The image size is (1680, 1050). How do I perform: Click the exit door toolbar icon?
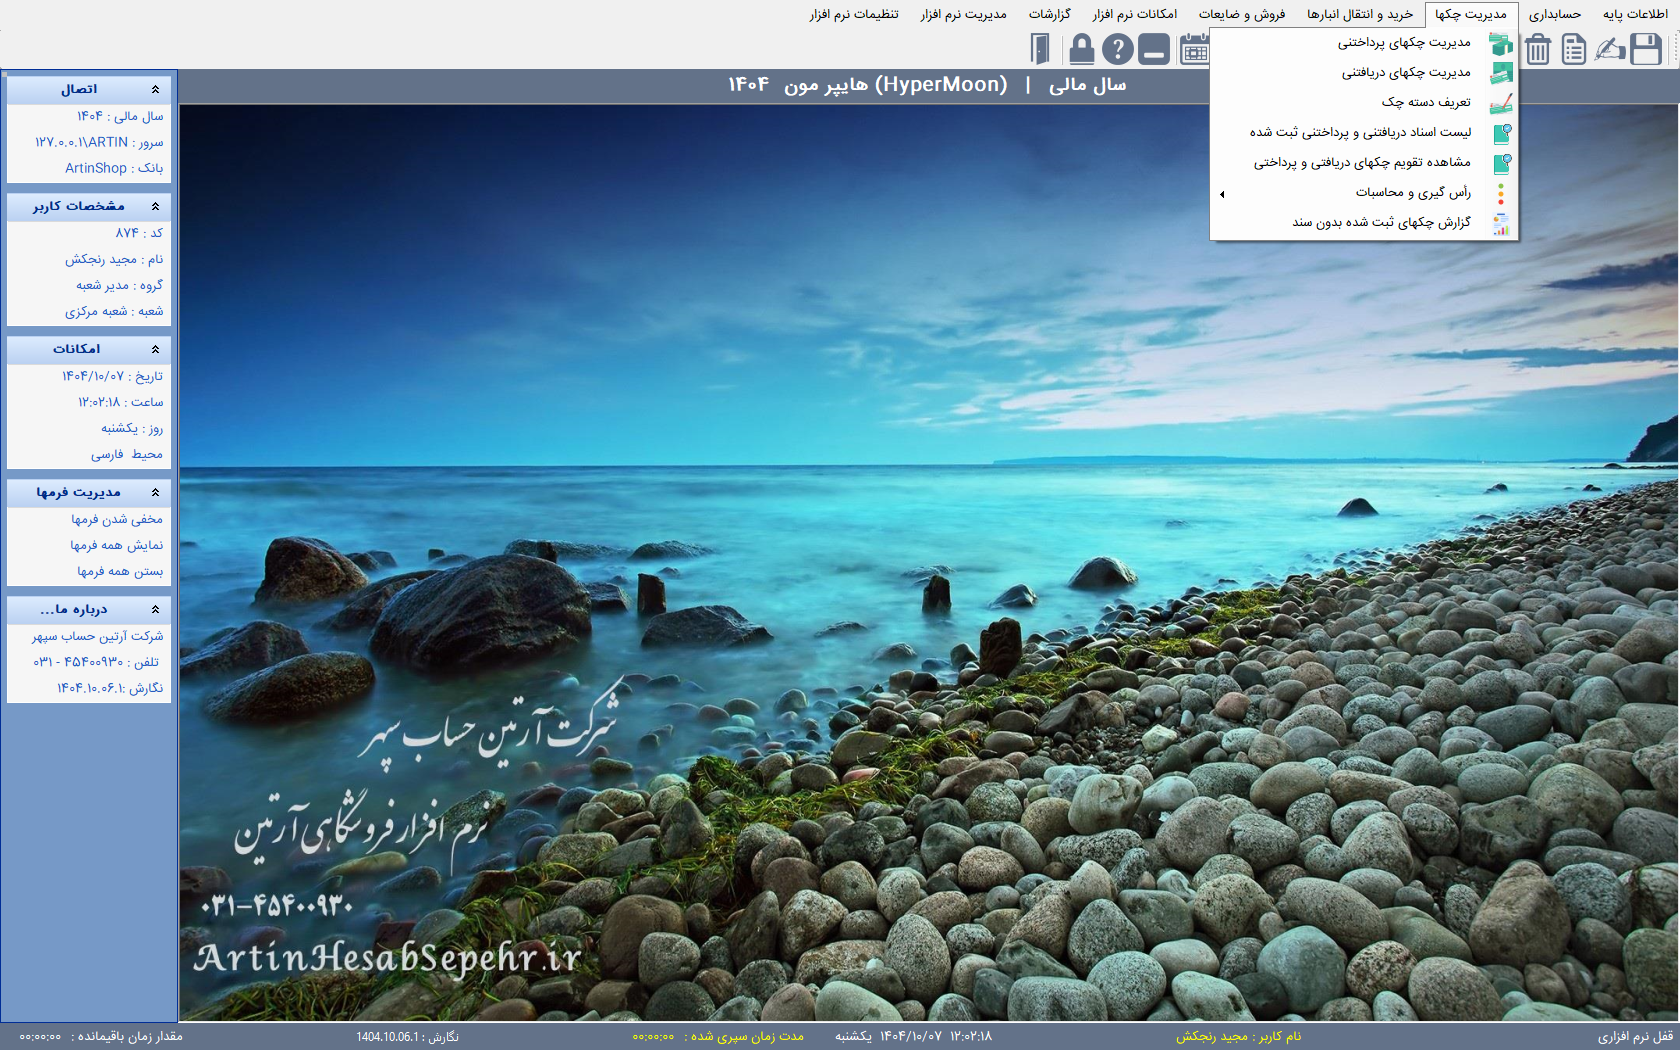tap(1041, 48)
